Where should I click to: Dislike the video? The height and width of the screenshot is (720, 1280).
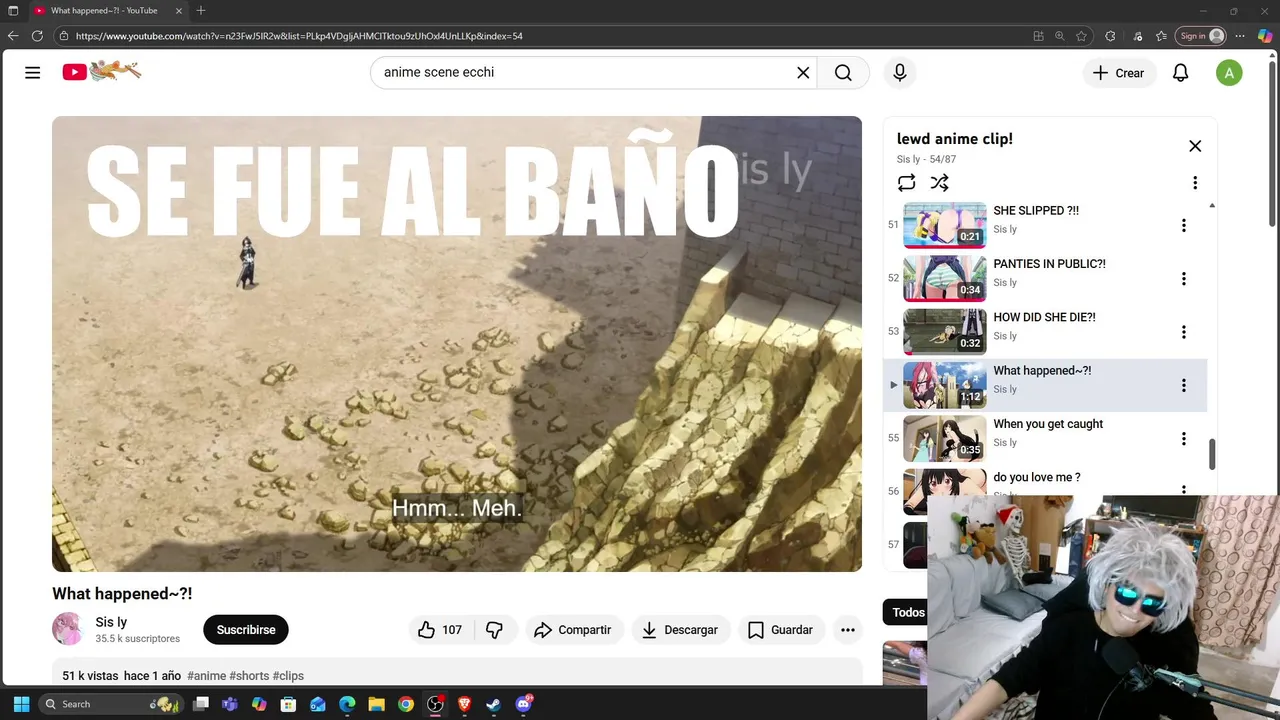(x=494, y=630)
